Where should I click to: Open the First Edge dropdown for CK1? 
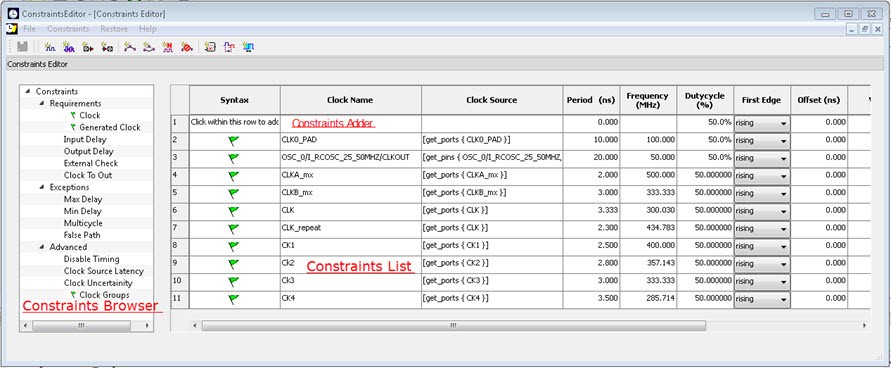761,246
